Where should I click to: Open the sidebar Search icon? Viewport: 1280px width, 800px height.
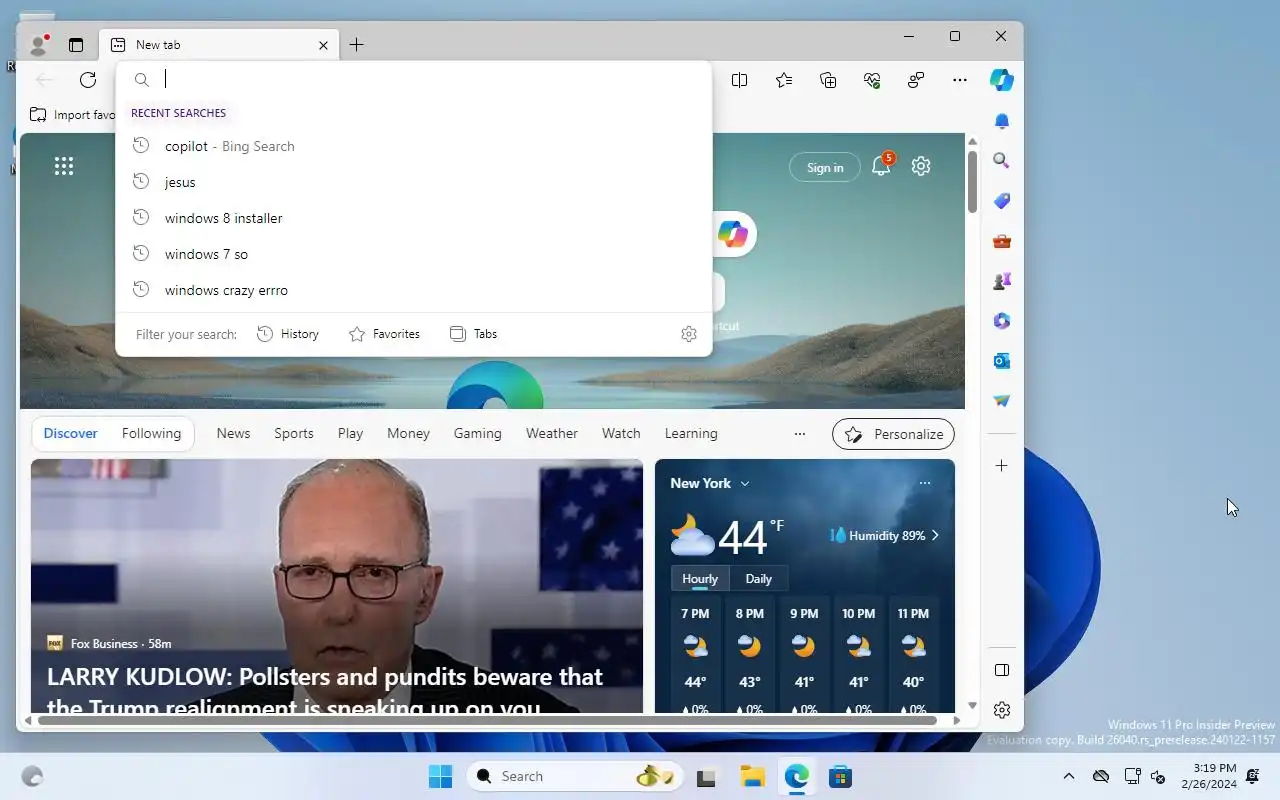point(1002,161)
